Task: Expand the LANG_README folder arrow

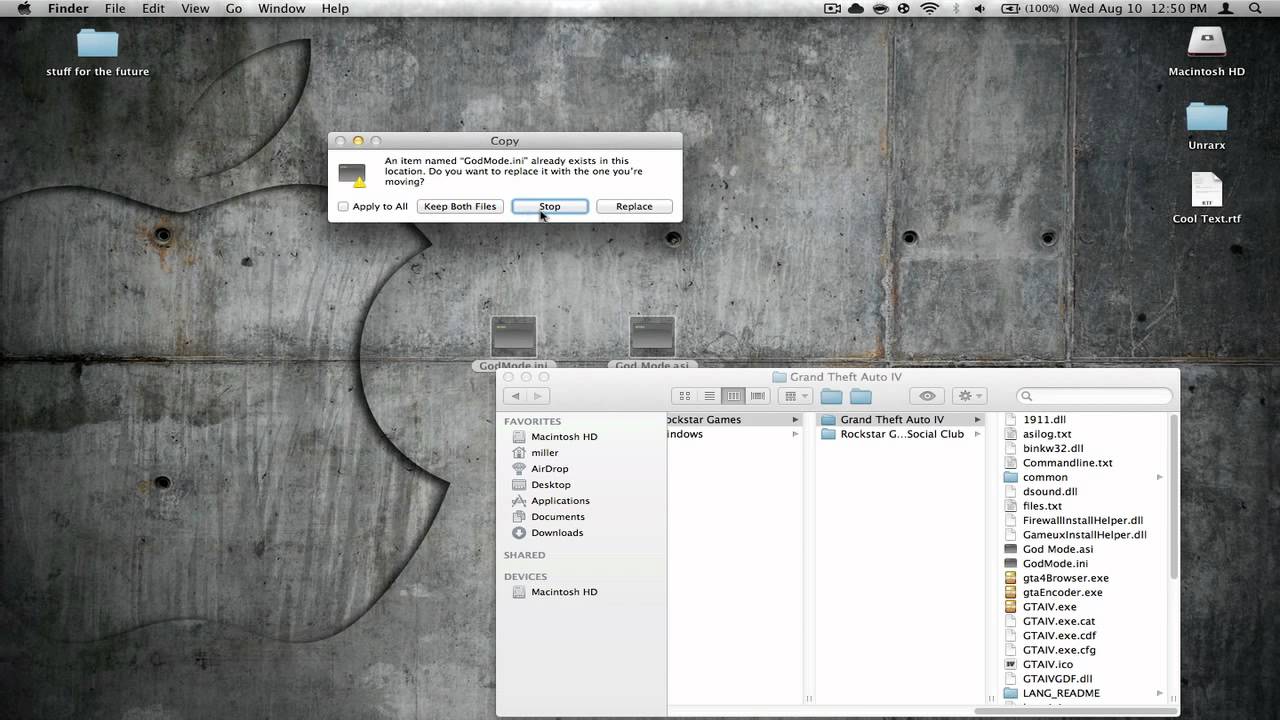Action: point(1160,693)
